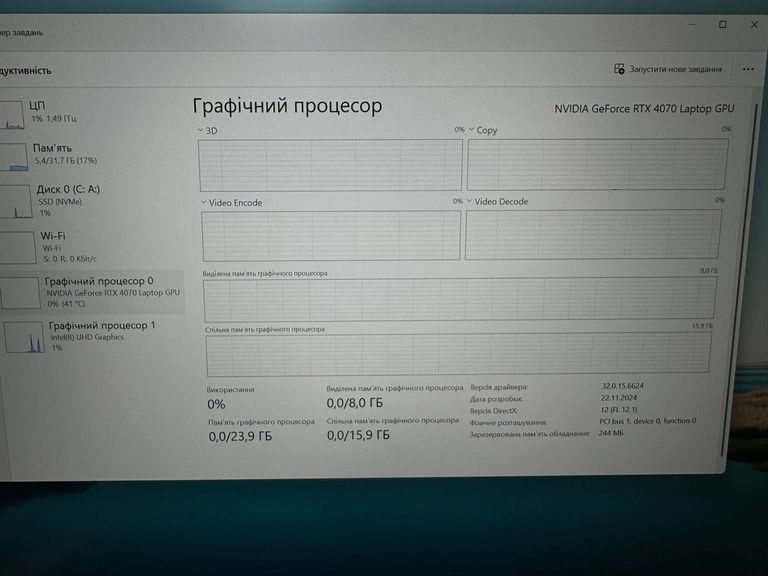Click driver version 32.0.15.6624
768x576 pixels.
623,386
